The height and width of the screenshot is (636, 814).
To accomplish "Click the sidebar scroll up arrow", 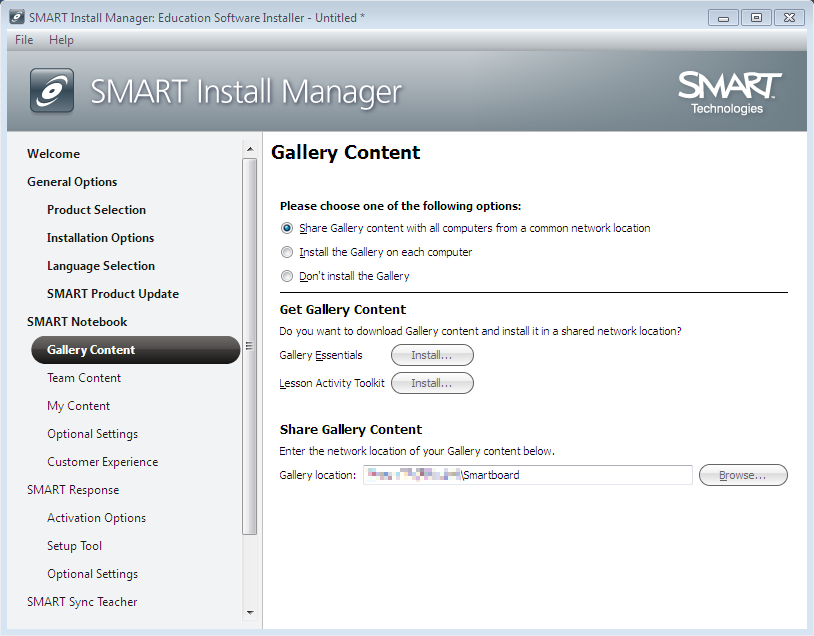I will point(250,150).
